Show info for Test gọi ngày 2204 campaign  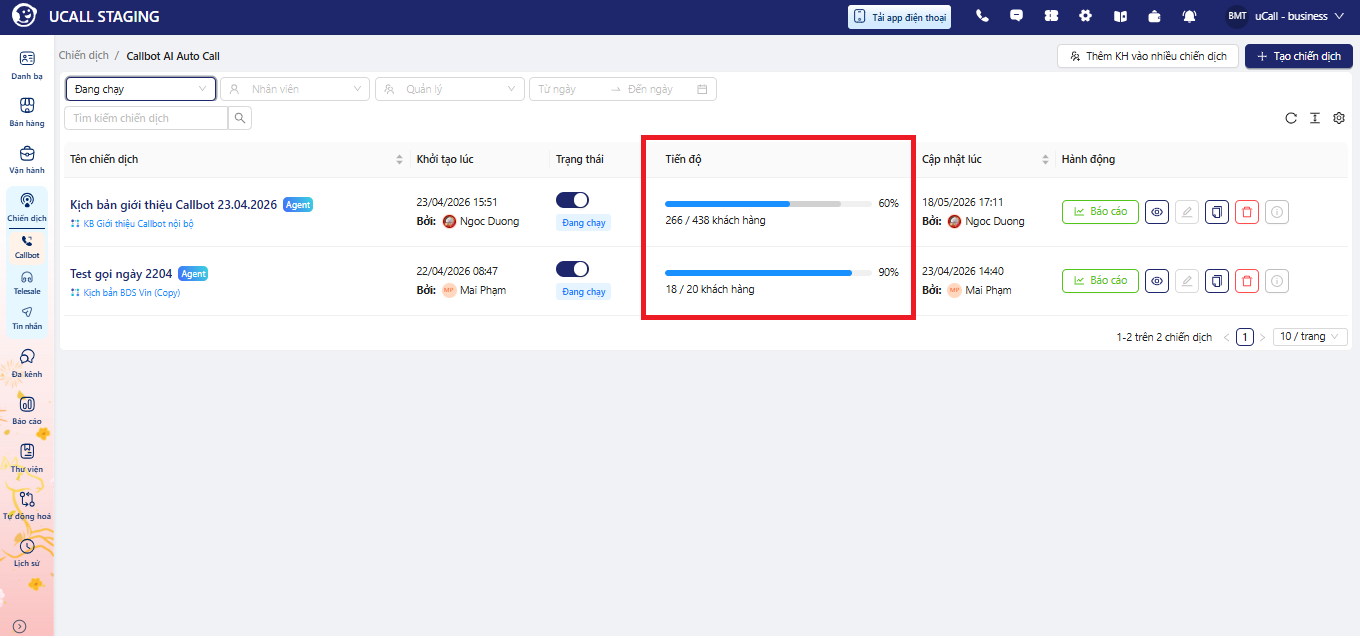(x=1276, y=281)
